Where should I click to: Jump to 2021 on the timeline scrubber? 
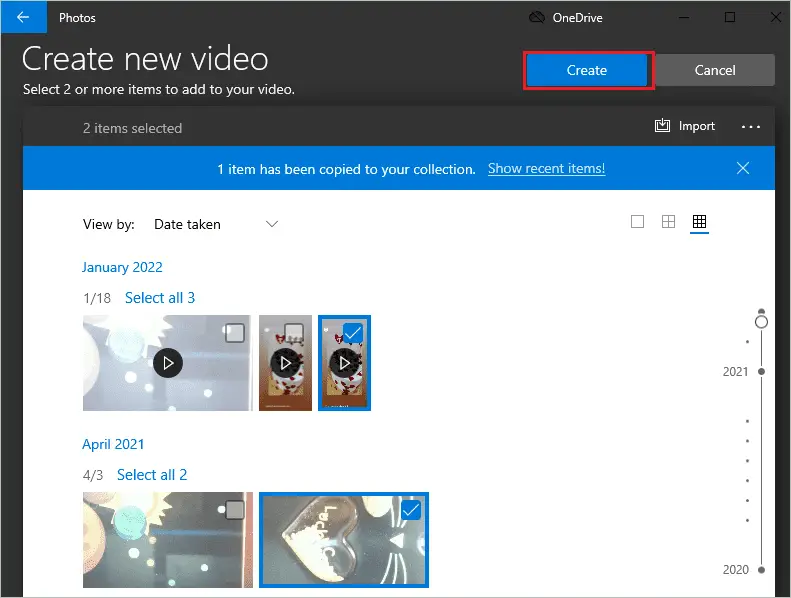point(761,371)
